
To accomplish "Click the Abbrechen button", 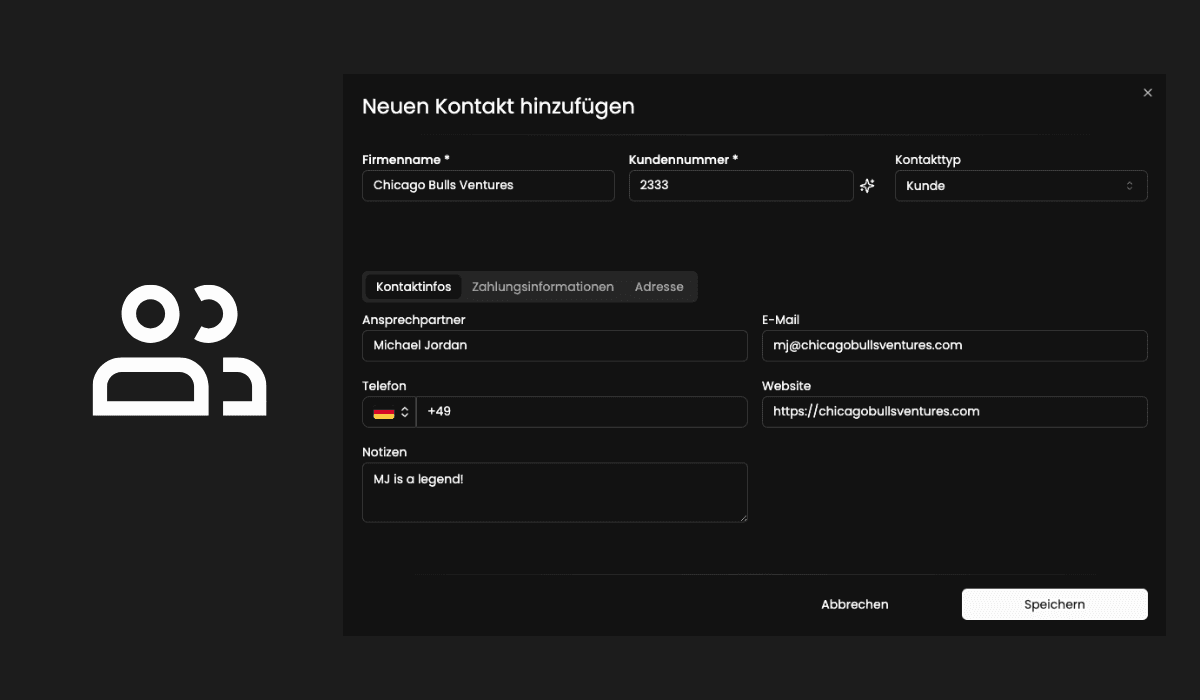I will (854, 604).
